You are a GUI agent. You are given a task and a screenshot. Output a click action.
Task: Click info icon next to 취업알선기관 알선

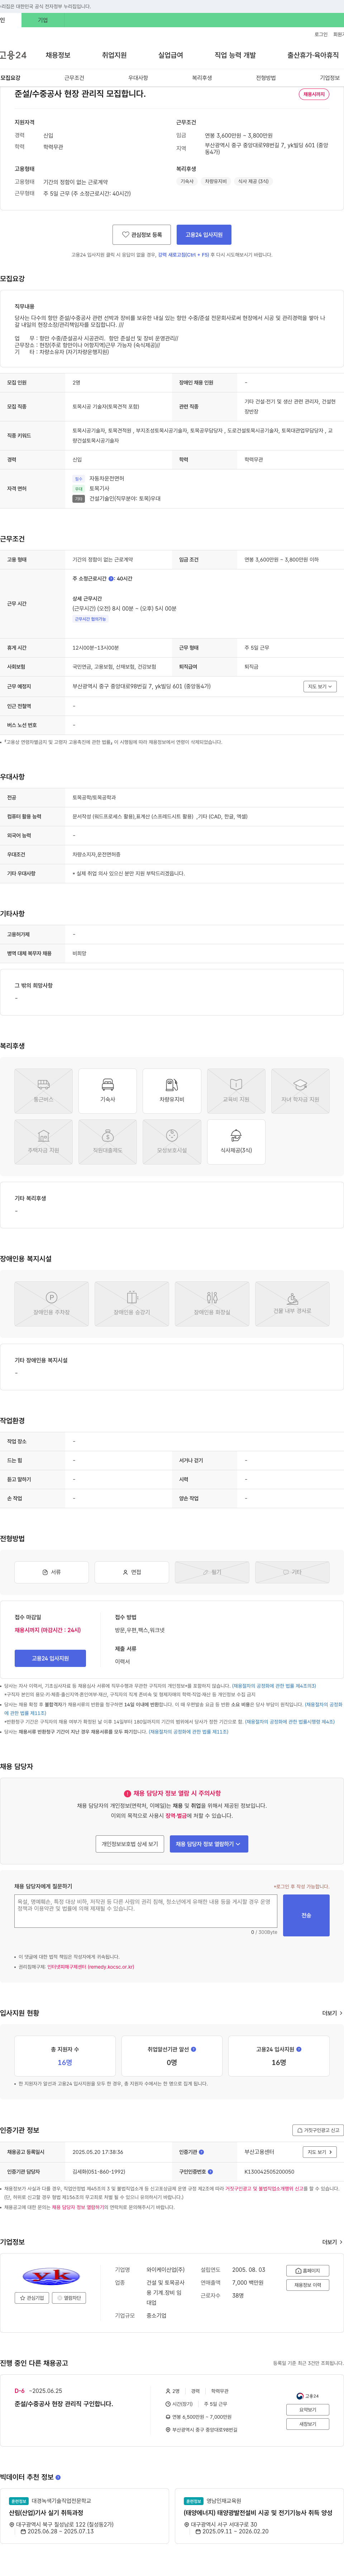coord(194,2049)
